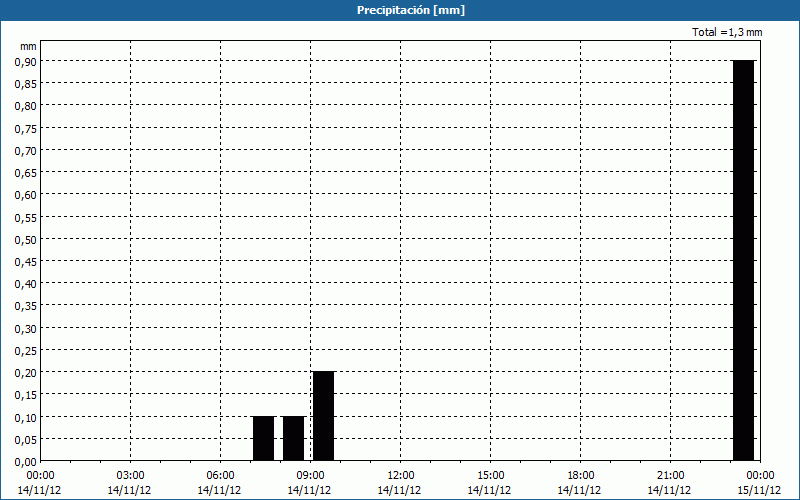Screen dimensions: 800x500
Task: Click the 0,25 y-axis value
Action: [26, 351]
